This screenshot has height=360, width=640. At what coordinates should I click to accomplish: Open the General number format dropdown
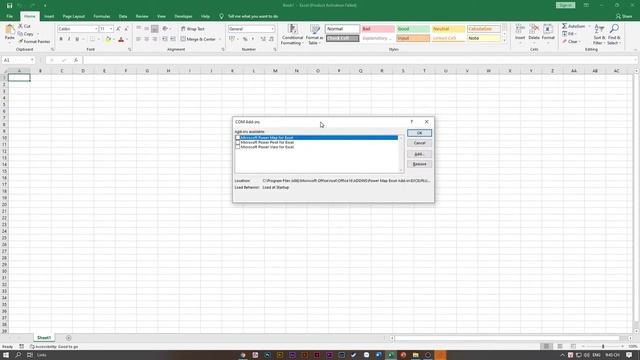point(272,29)
